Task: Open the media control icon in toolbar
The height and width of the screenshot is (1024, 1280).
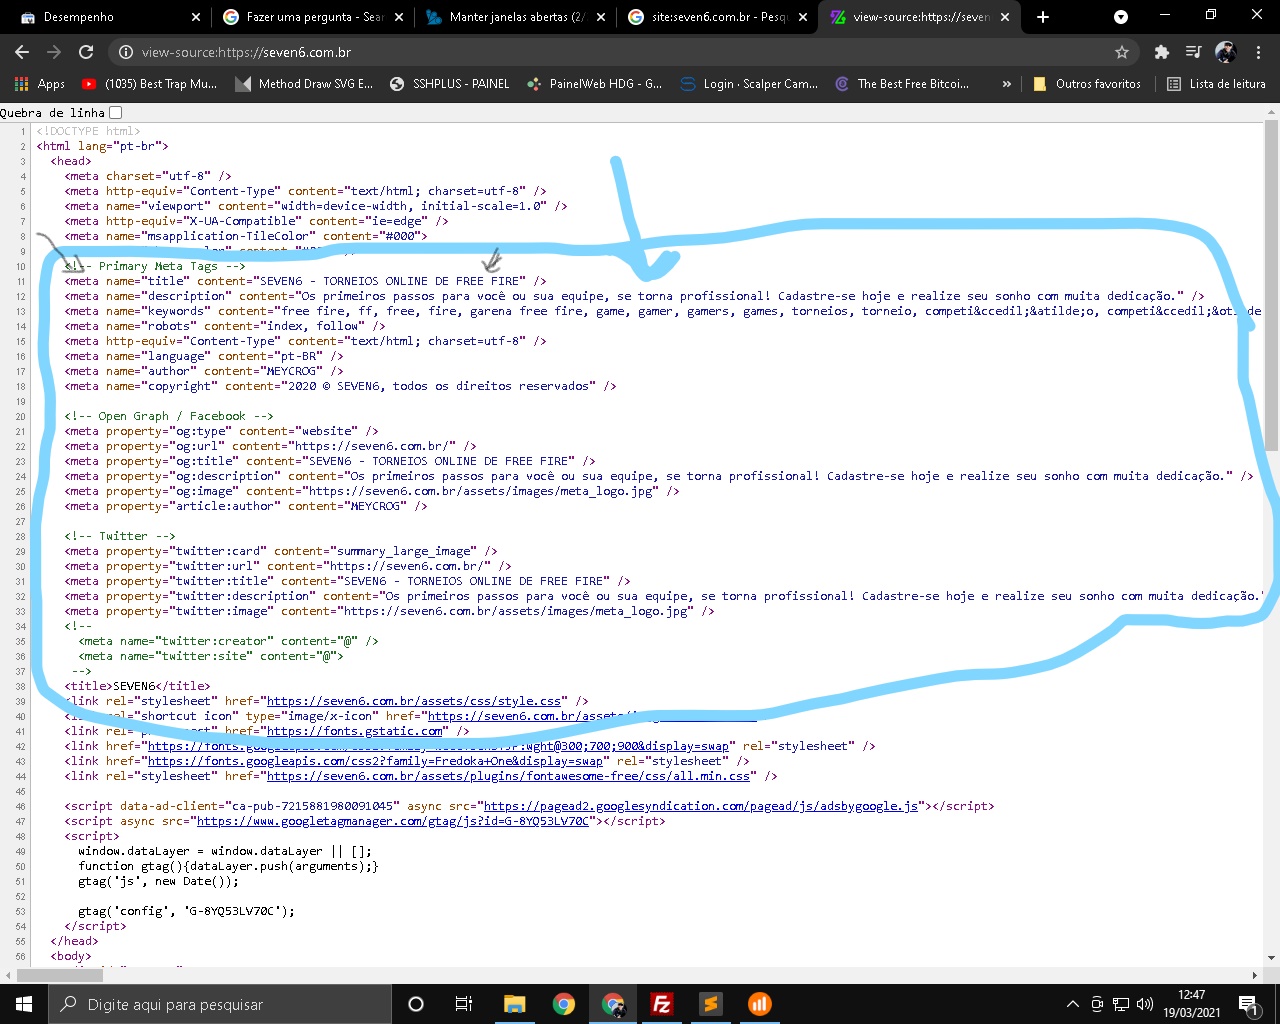Action: click(1193, 52)
